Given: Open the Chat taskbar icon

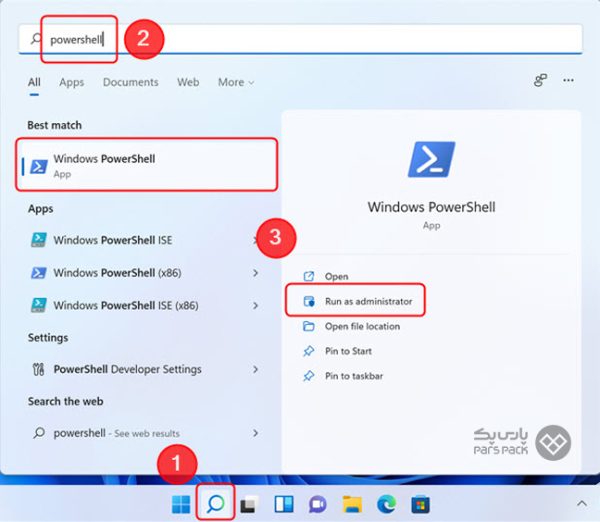Looking at the screenshot, I should 316,503.
